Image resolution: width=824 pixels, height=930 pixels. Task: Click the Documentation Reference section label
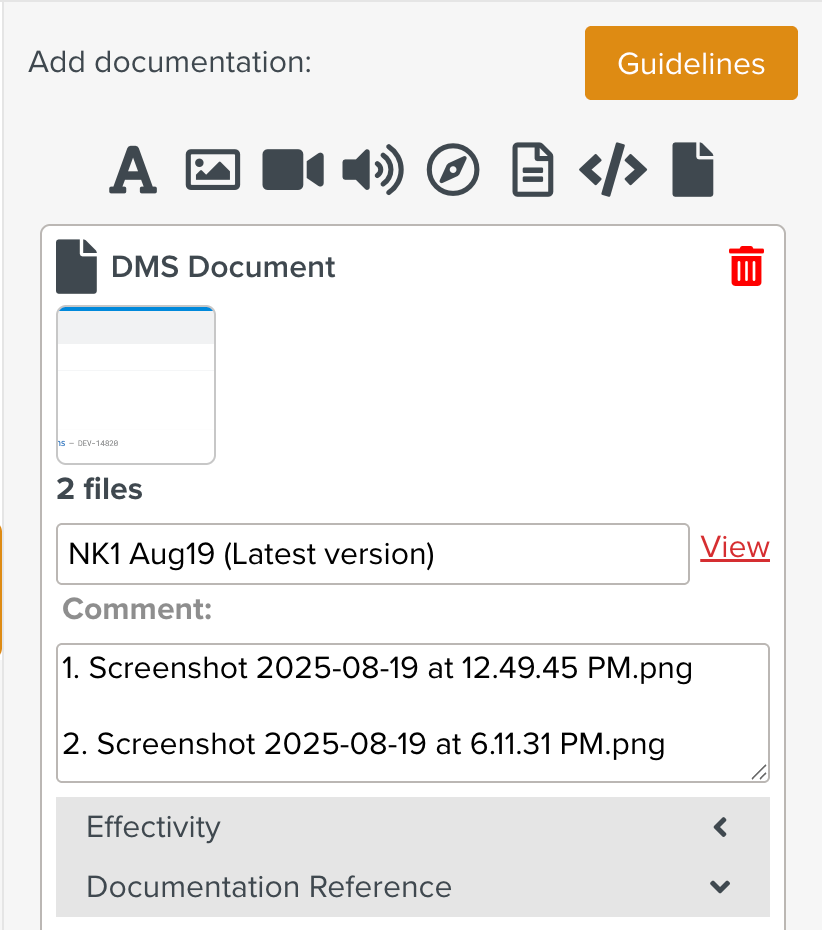coord(269,887)
